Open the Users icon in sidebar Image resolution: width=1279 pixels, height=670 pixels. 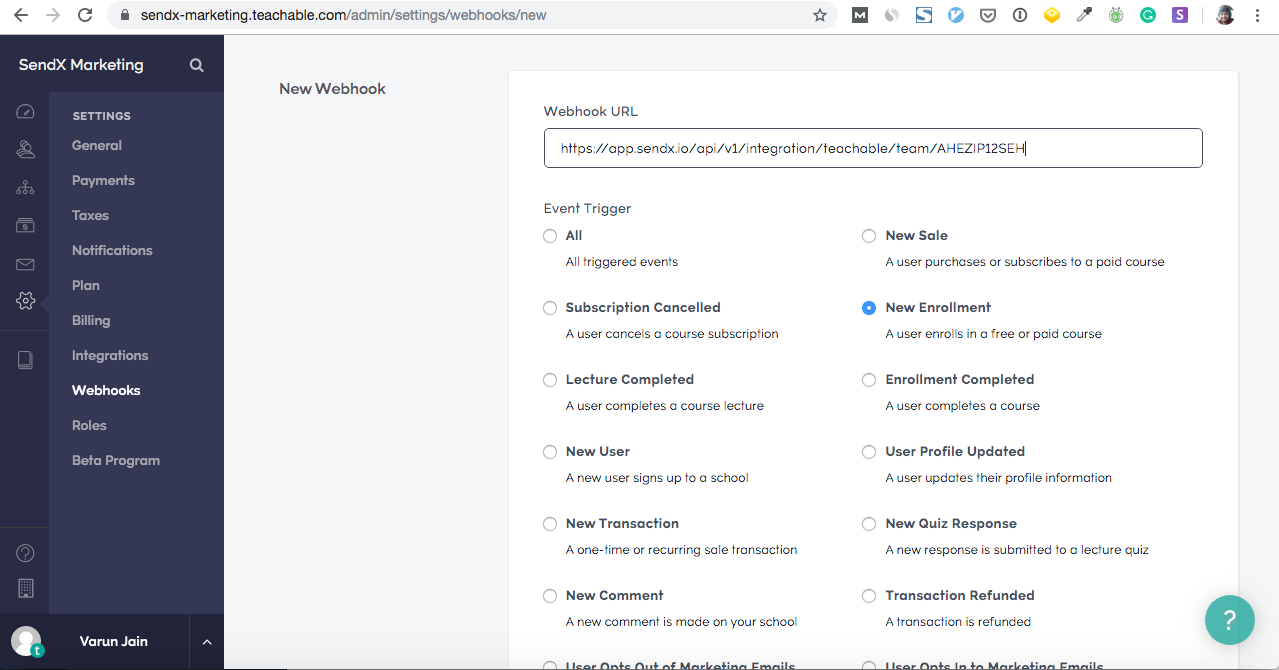pyautogui.click(x=25, y=150)
